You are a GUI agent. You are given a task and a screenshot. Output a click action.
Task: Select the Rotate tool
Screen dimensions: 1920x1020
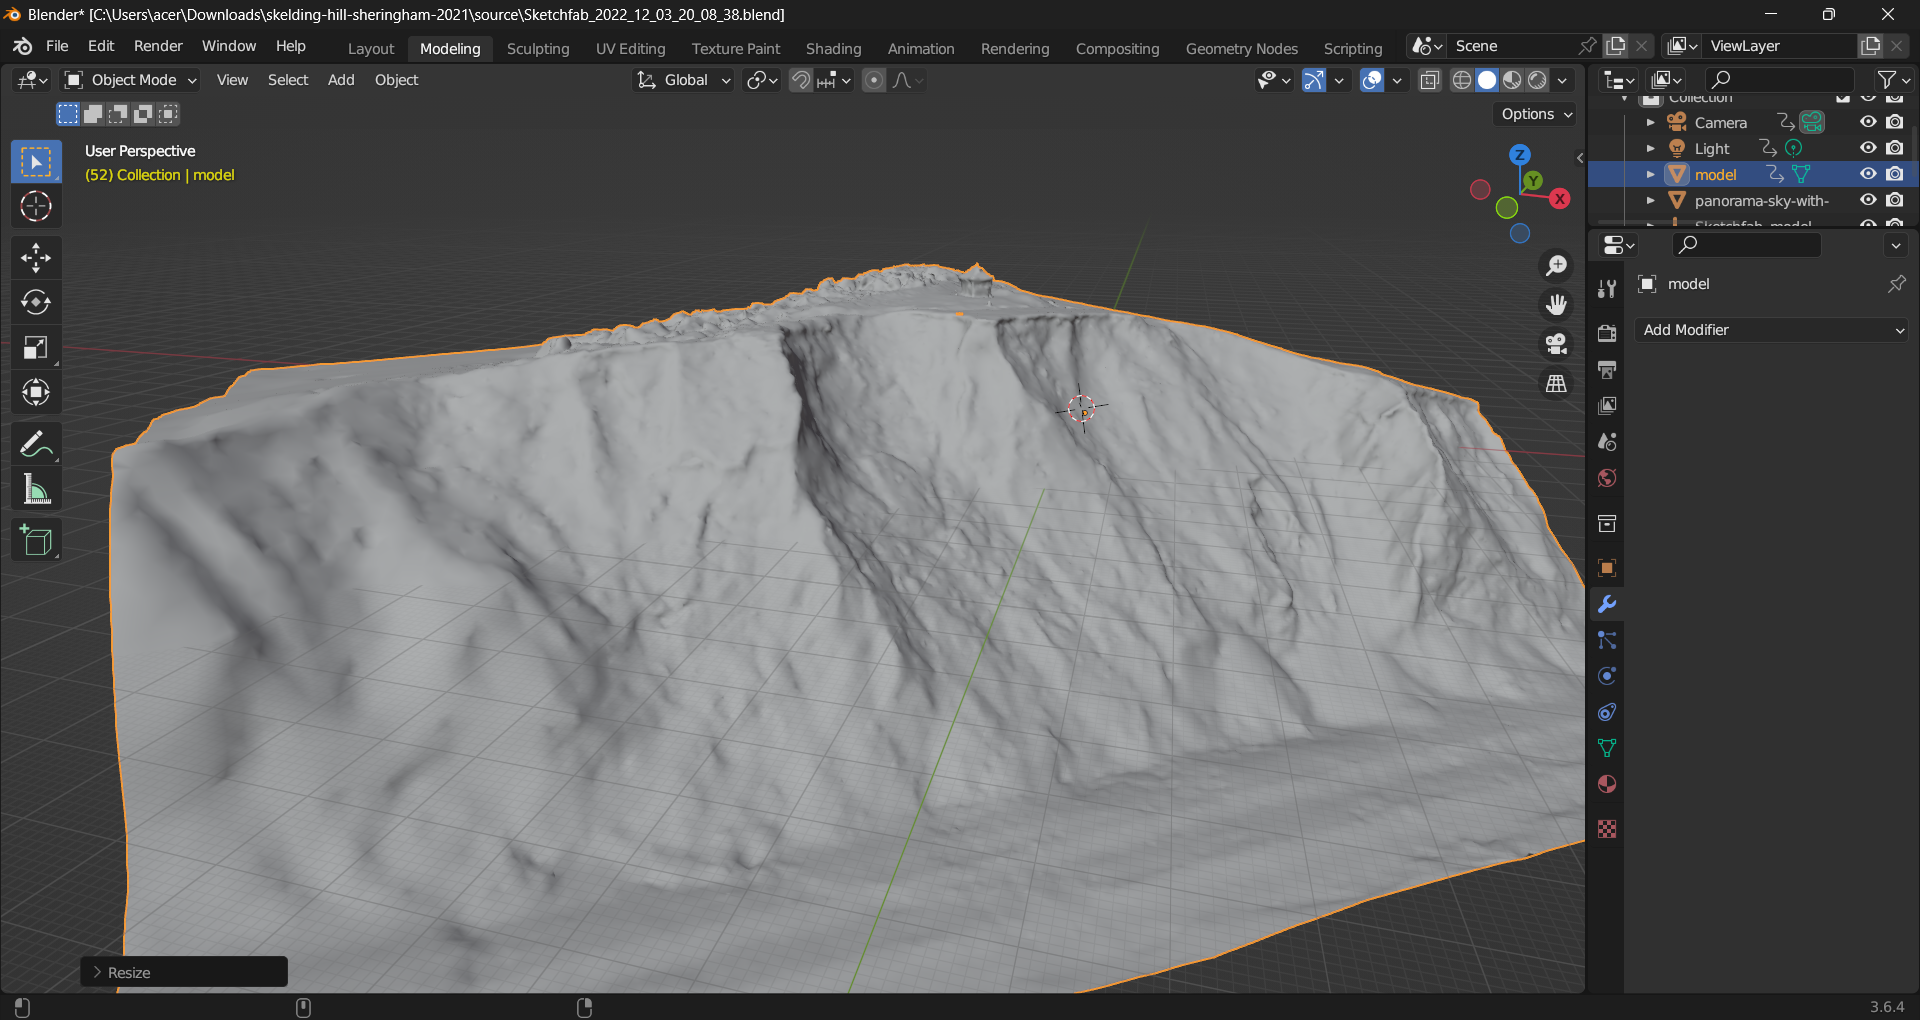click(36, 302)
